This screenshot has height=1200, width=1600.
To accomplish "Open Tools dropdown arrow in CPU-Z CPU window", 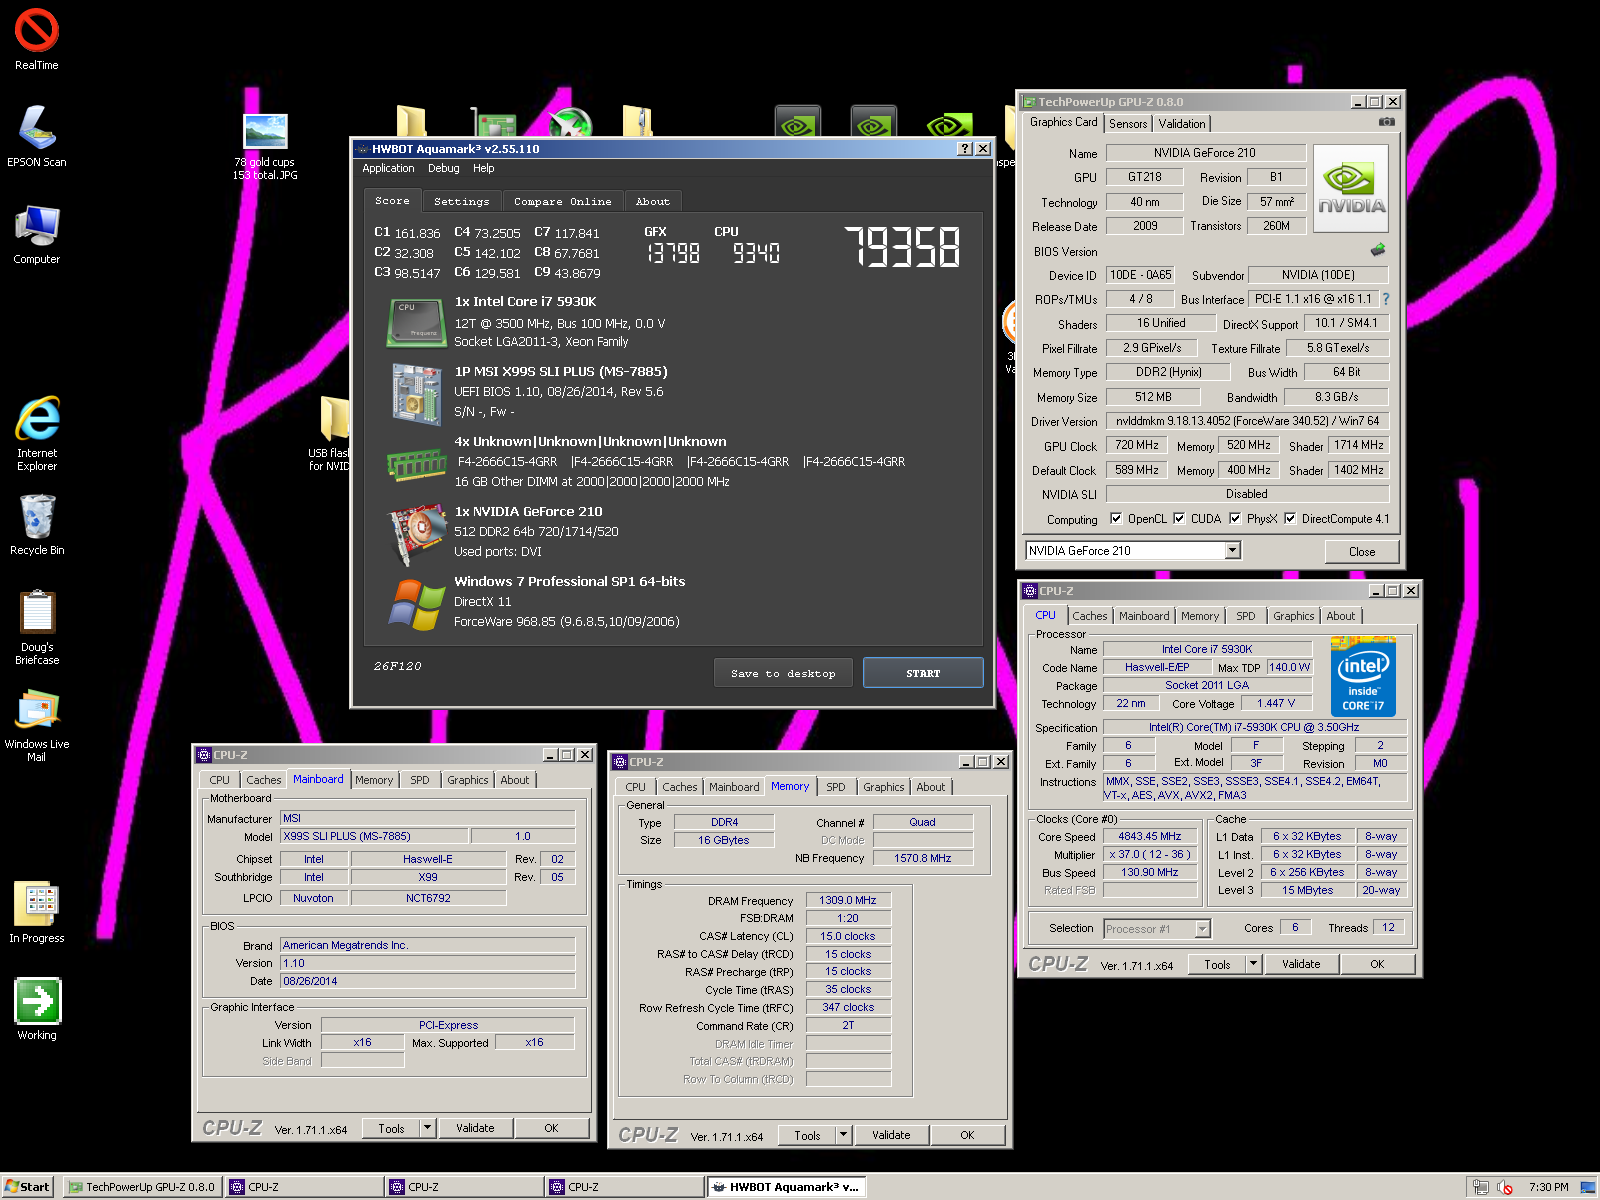I will 1253,964.
